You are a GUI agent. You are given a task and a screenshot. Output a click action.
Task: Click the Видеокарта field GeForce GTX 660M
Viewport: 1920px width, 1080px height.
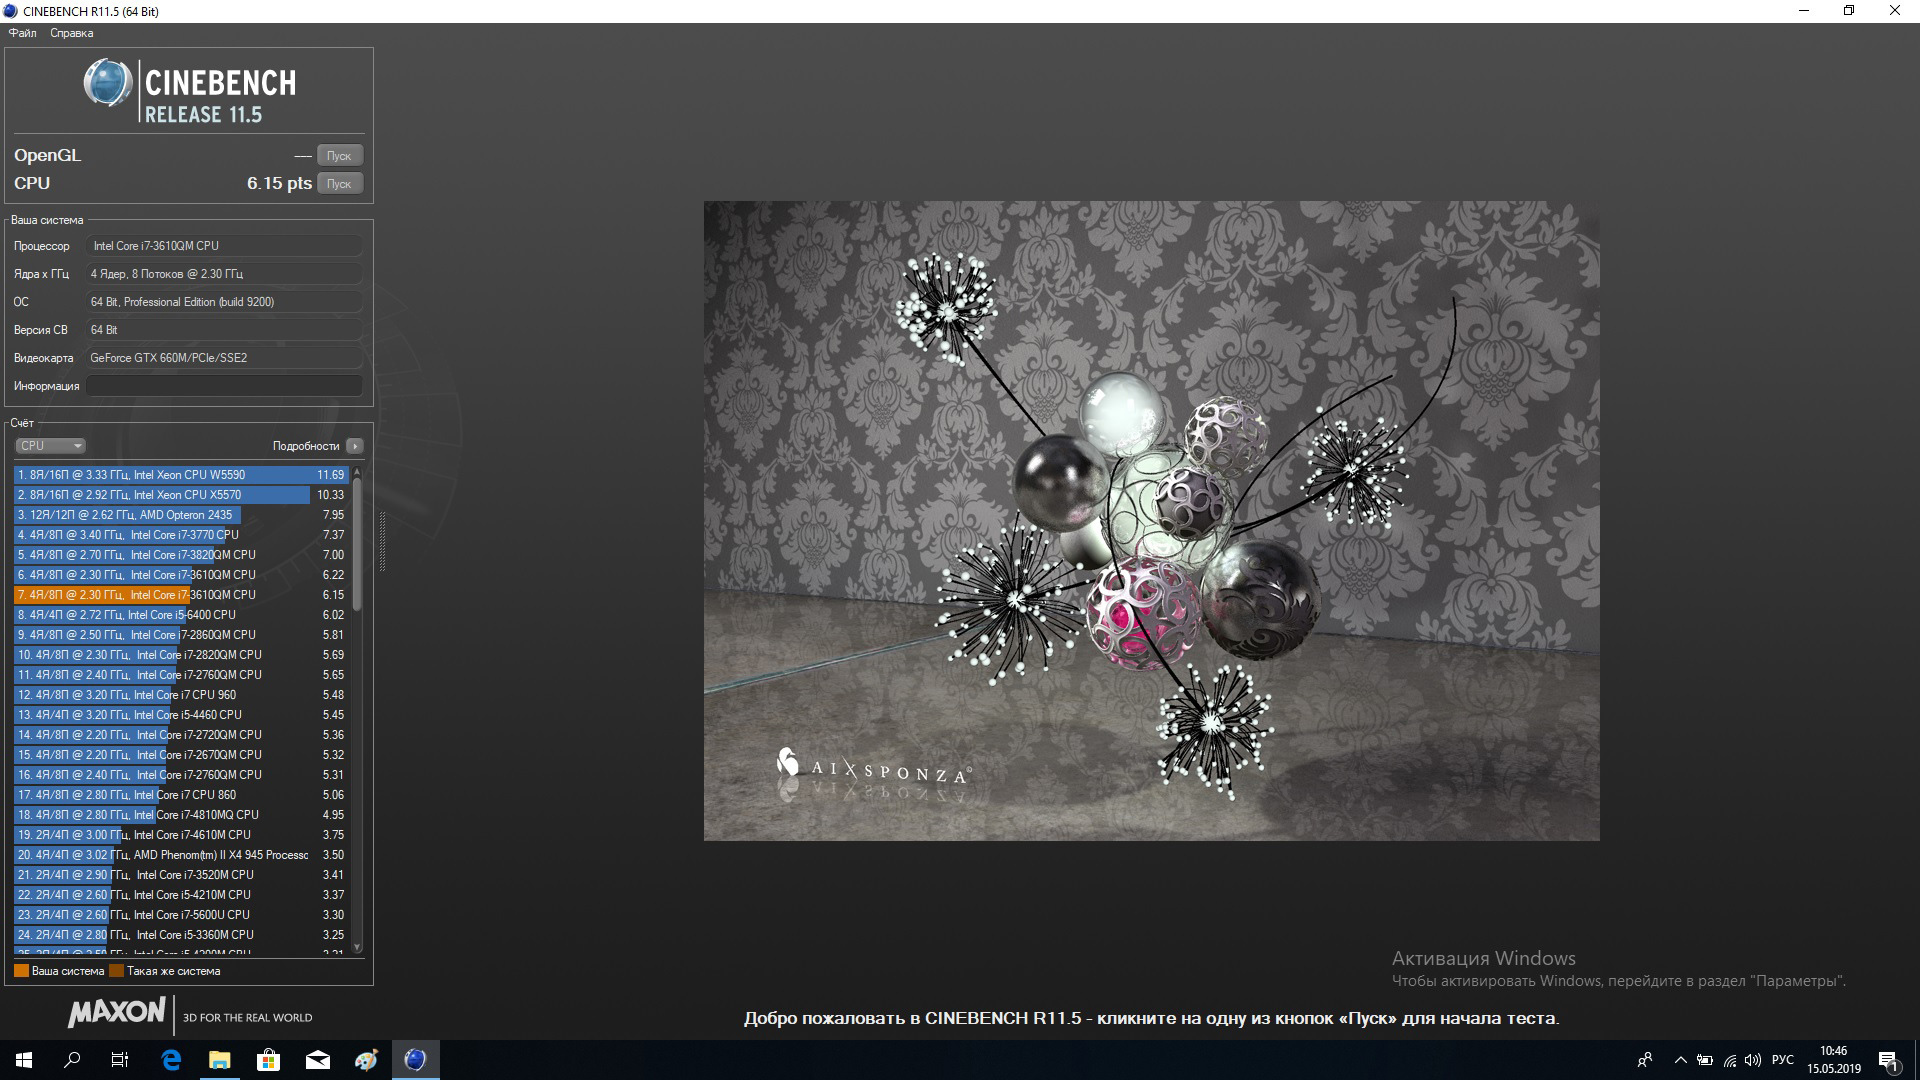click(224, 358)
